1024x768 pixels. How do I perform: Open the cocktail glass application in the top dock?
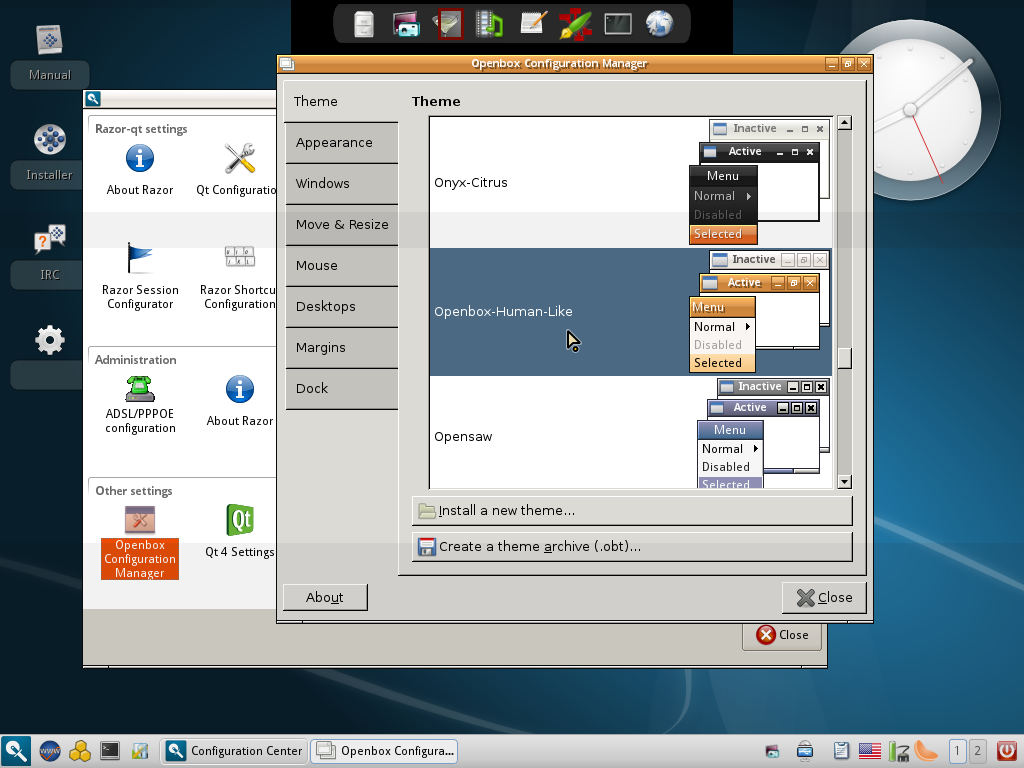[449, 24]
